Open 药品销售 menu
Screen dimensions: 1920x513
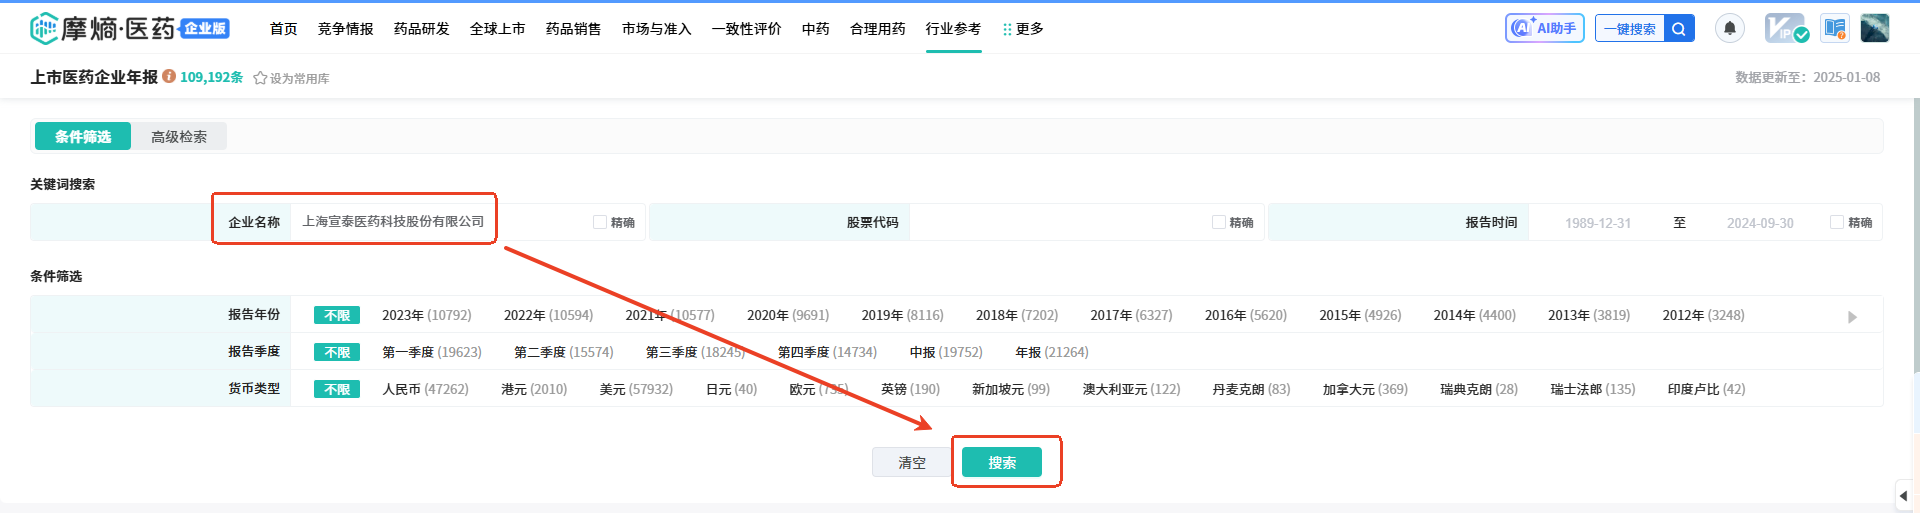tap(574, 29)
